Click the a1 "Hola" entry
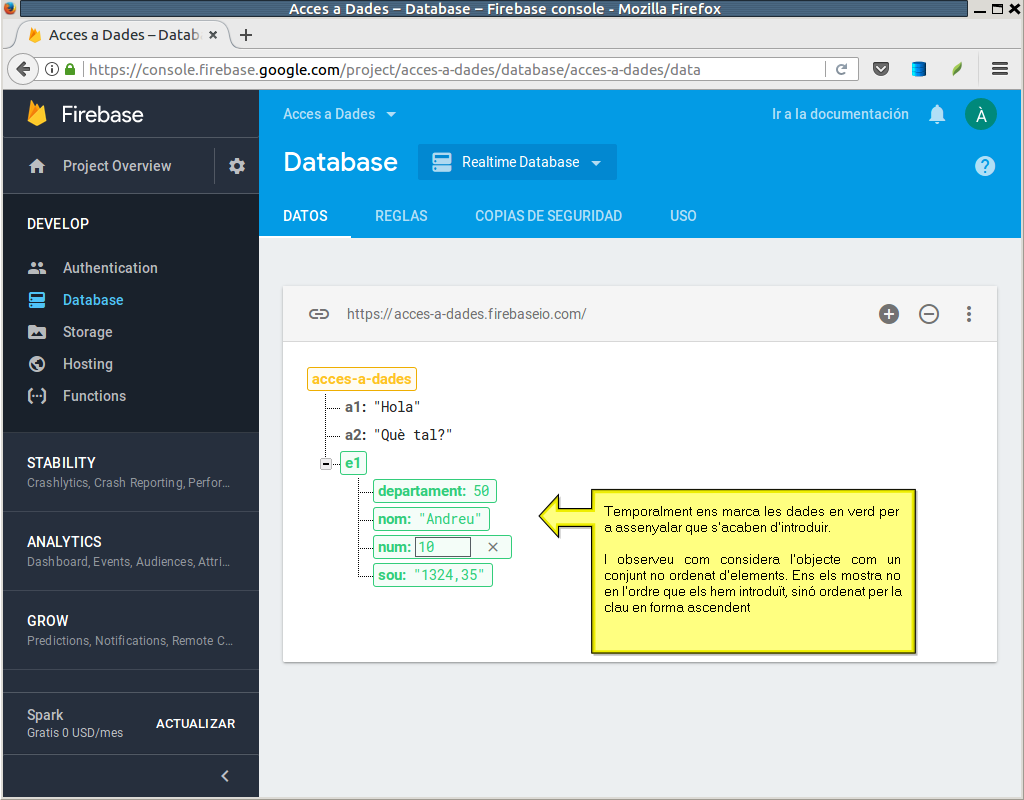 coord(383,407)
